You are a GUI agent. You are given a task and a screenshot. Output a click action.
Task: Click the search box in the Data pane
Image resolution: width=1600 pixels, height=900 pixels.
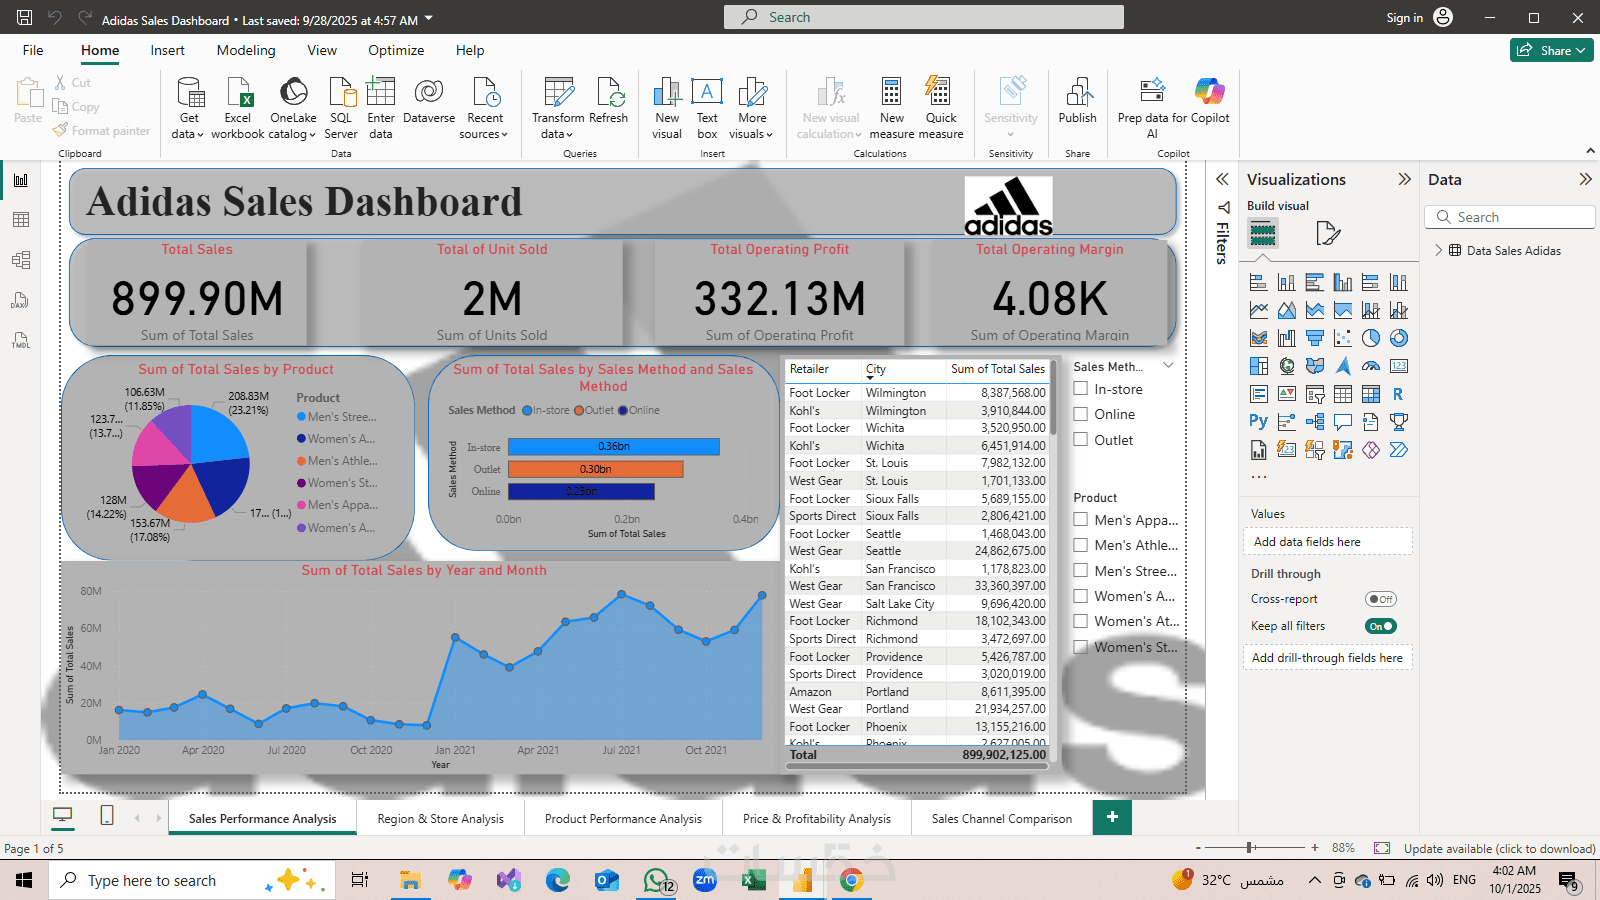[x=1509, y=217]
